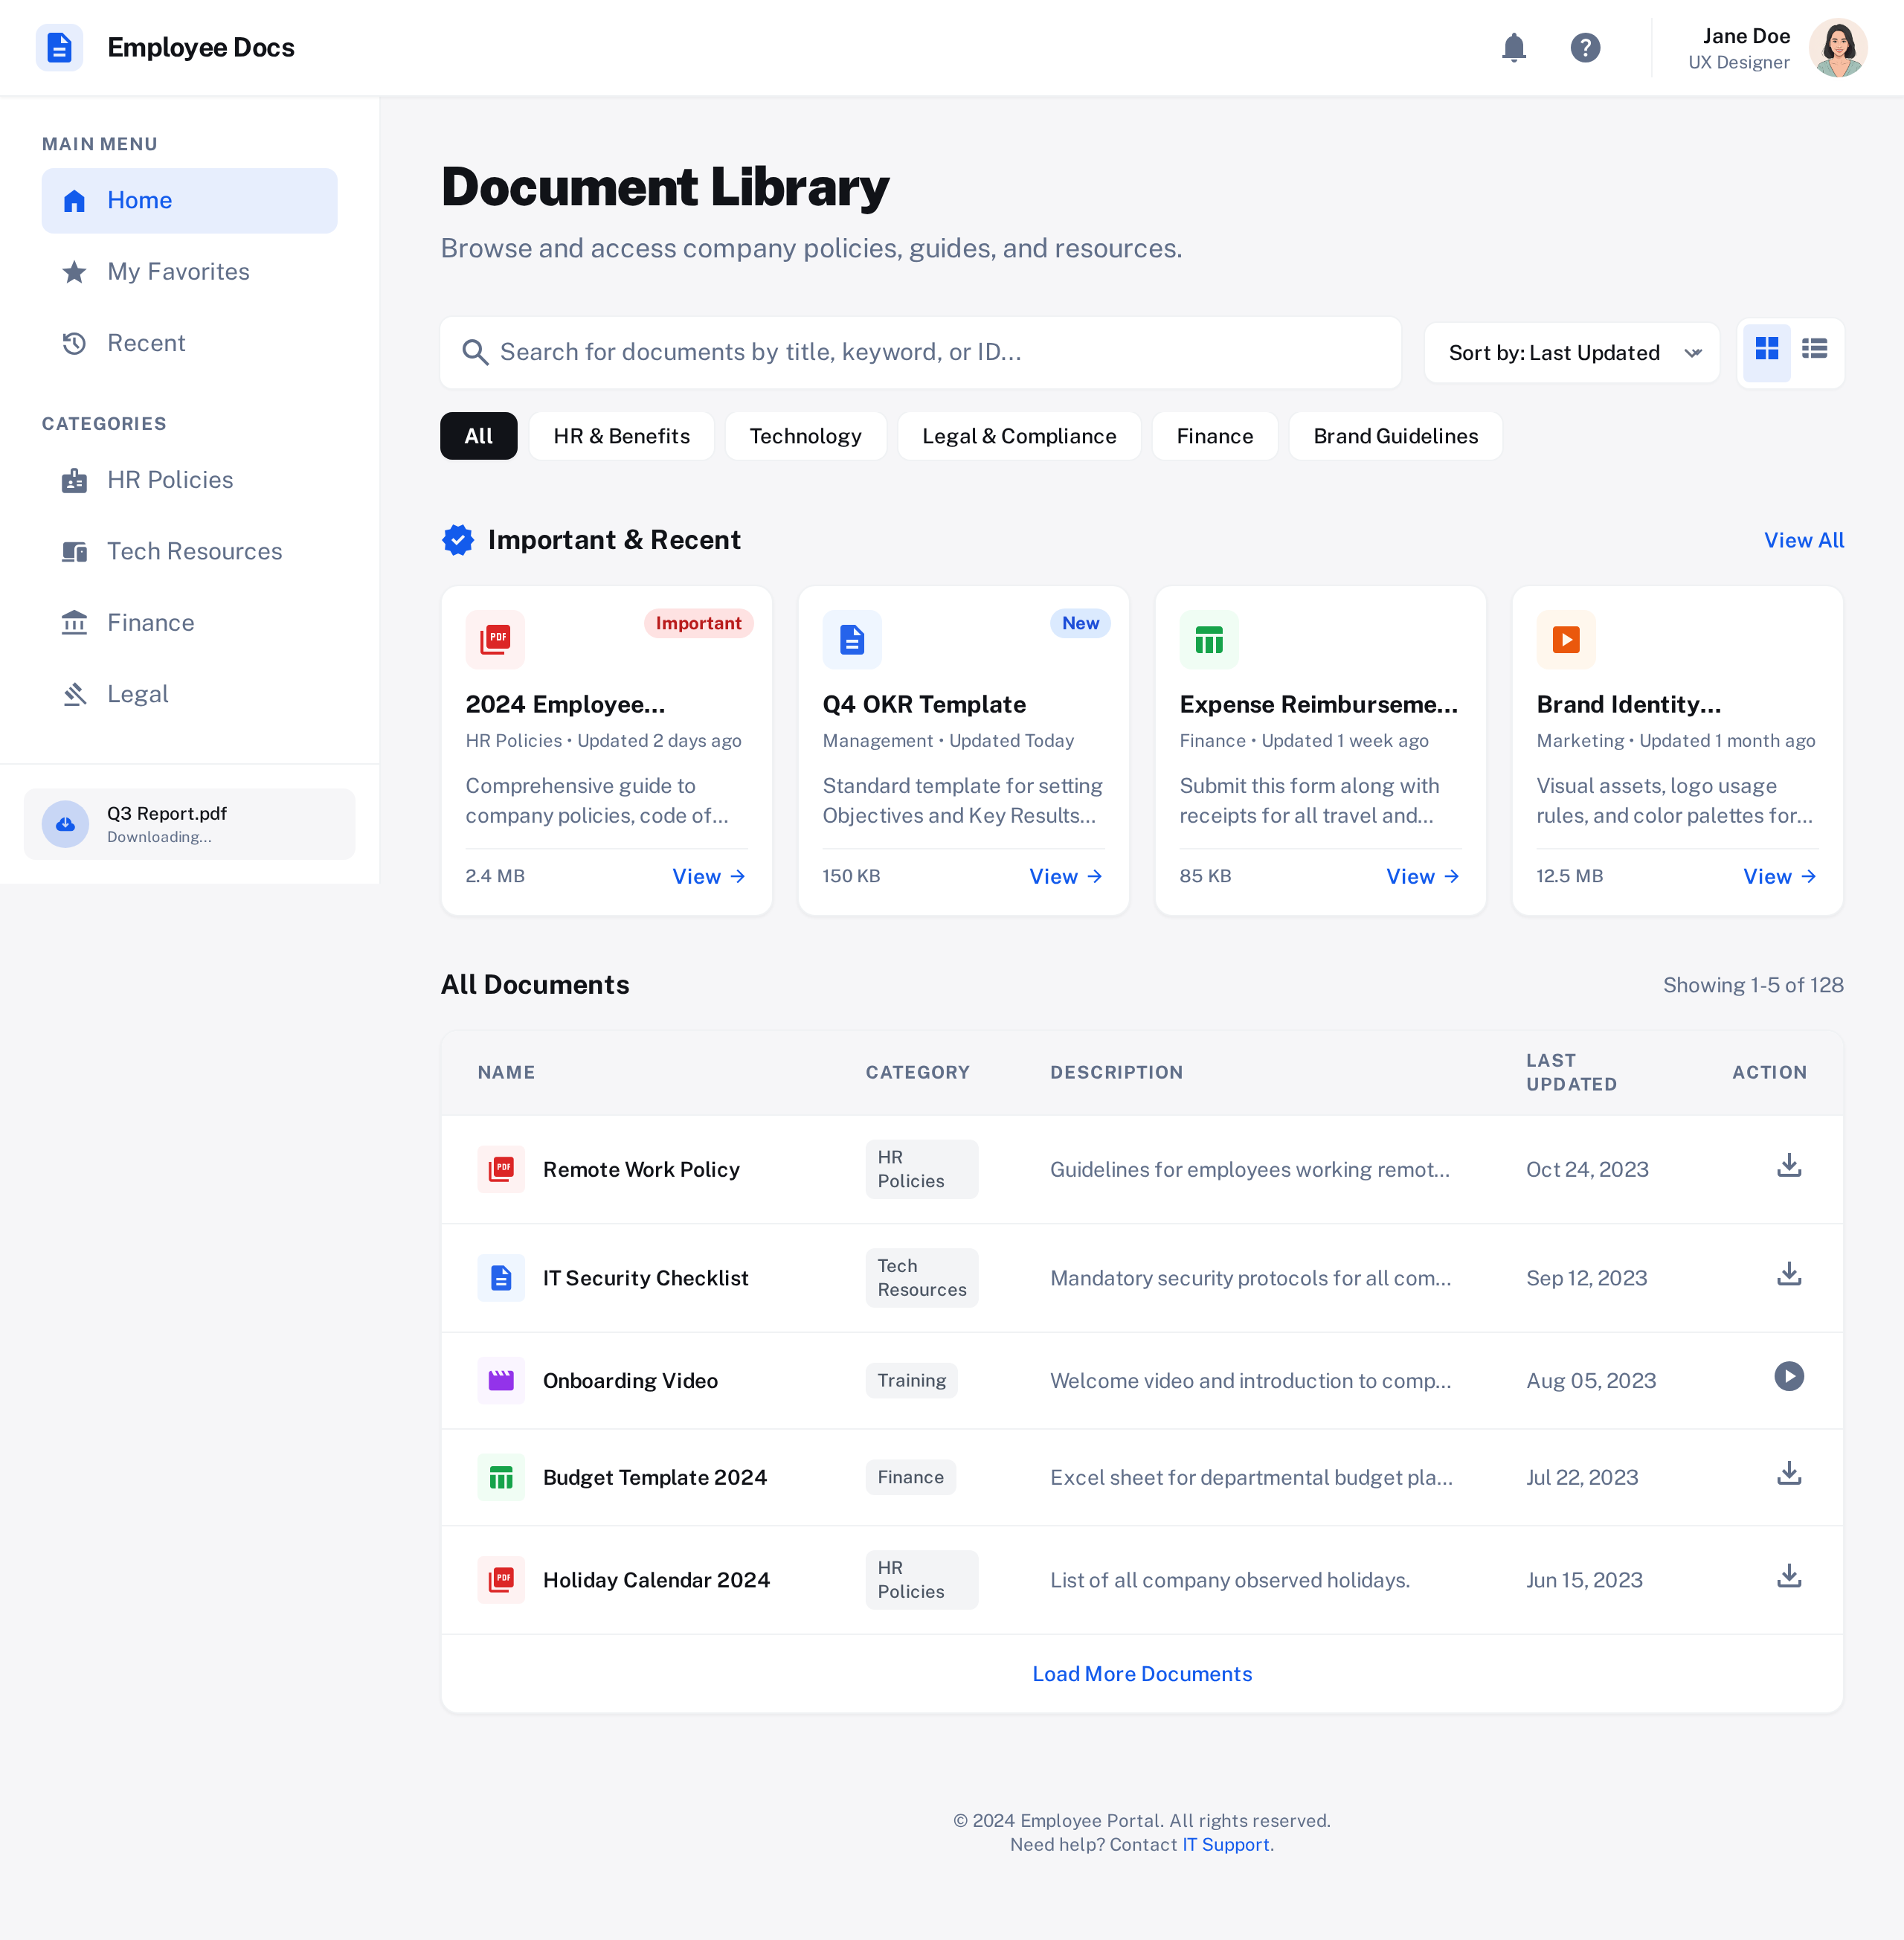This screenshot has width=1904, height=1940.
Task: Download Holiday Calendar 2024
Action: point(1789,1577)
